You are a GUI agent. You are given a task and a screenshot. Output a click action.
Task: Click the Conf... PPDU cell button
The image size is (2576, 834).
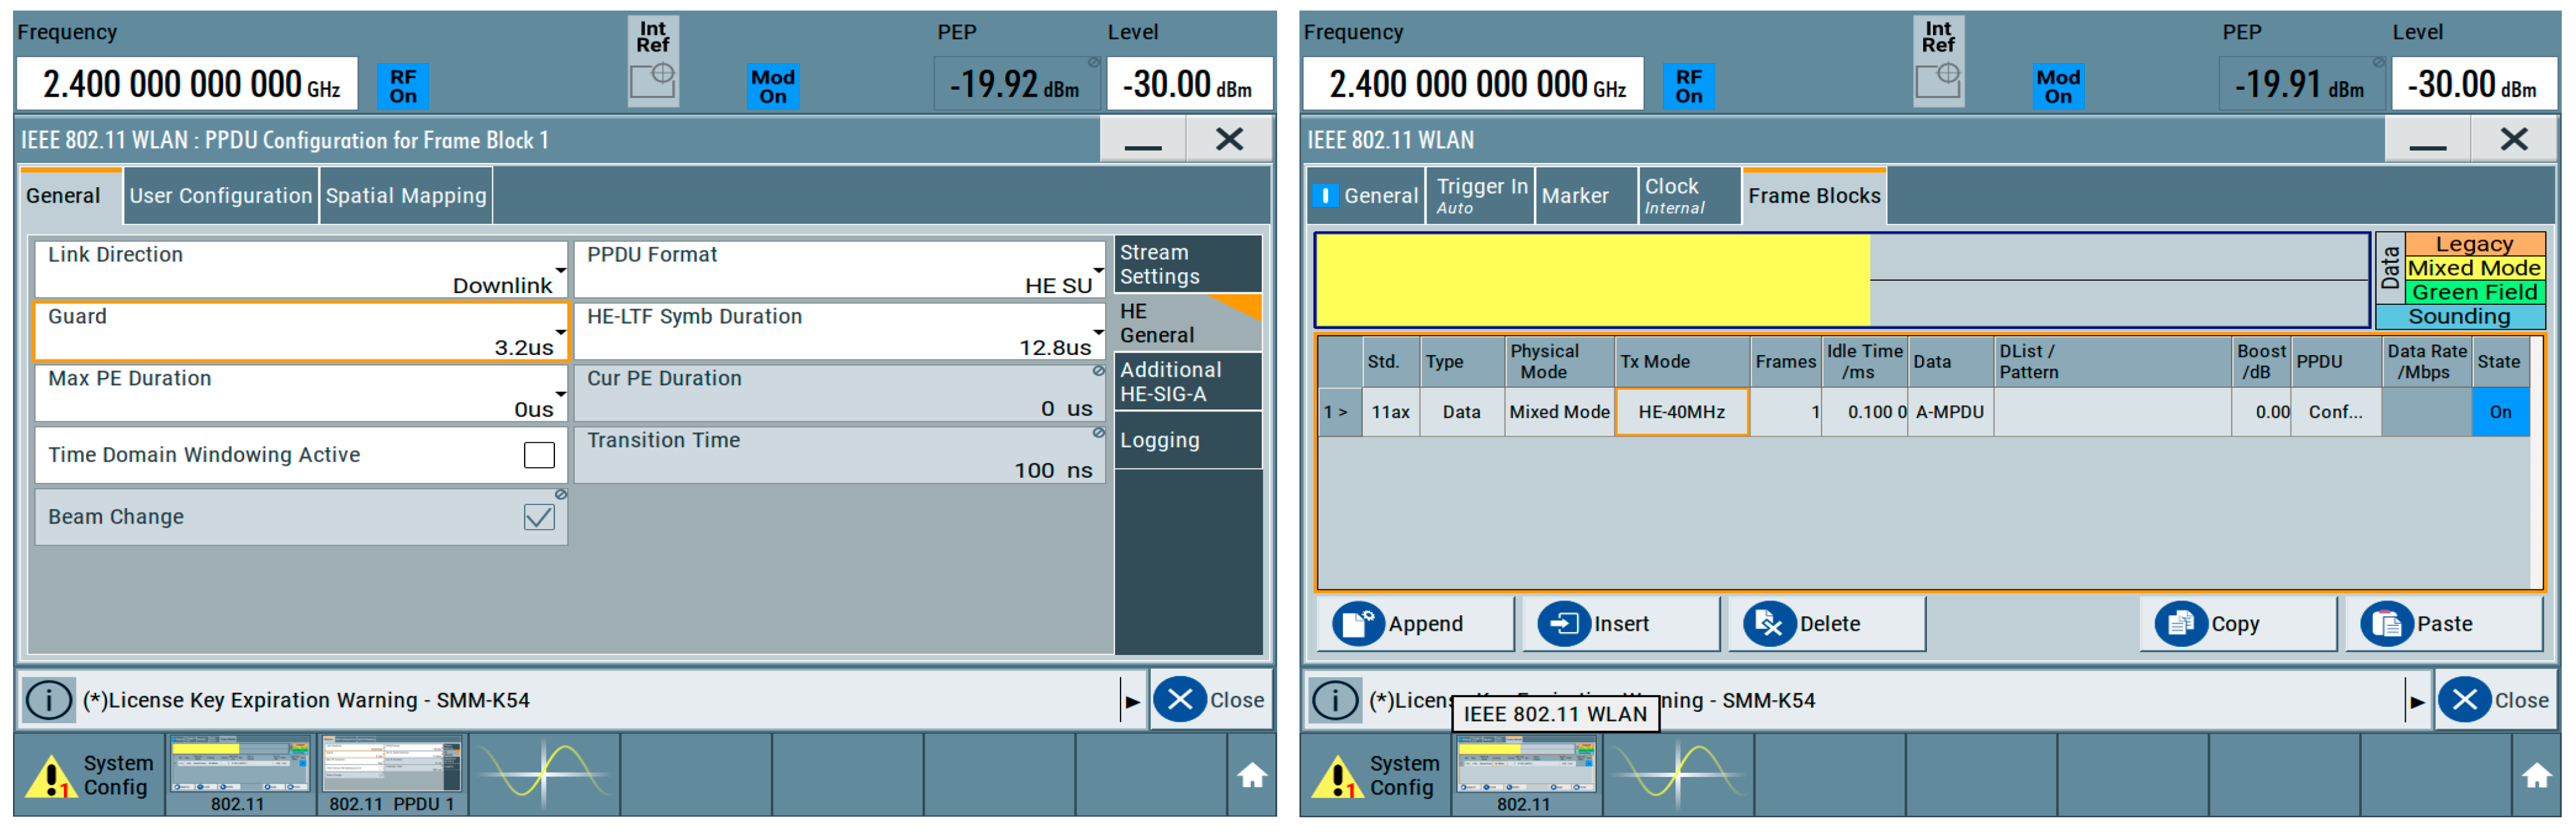pyautogui.click(x=2335, y=412)
